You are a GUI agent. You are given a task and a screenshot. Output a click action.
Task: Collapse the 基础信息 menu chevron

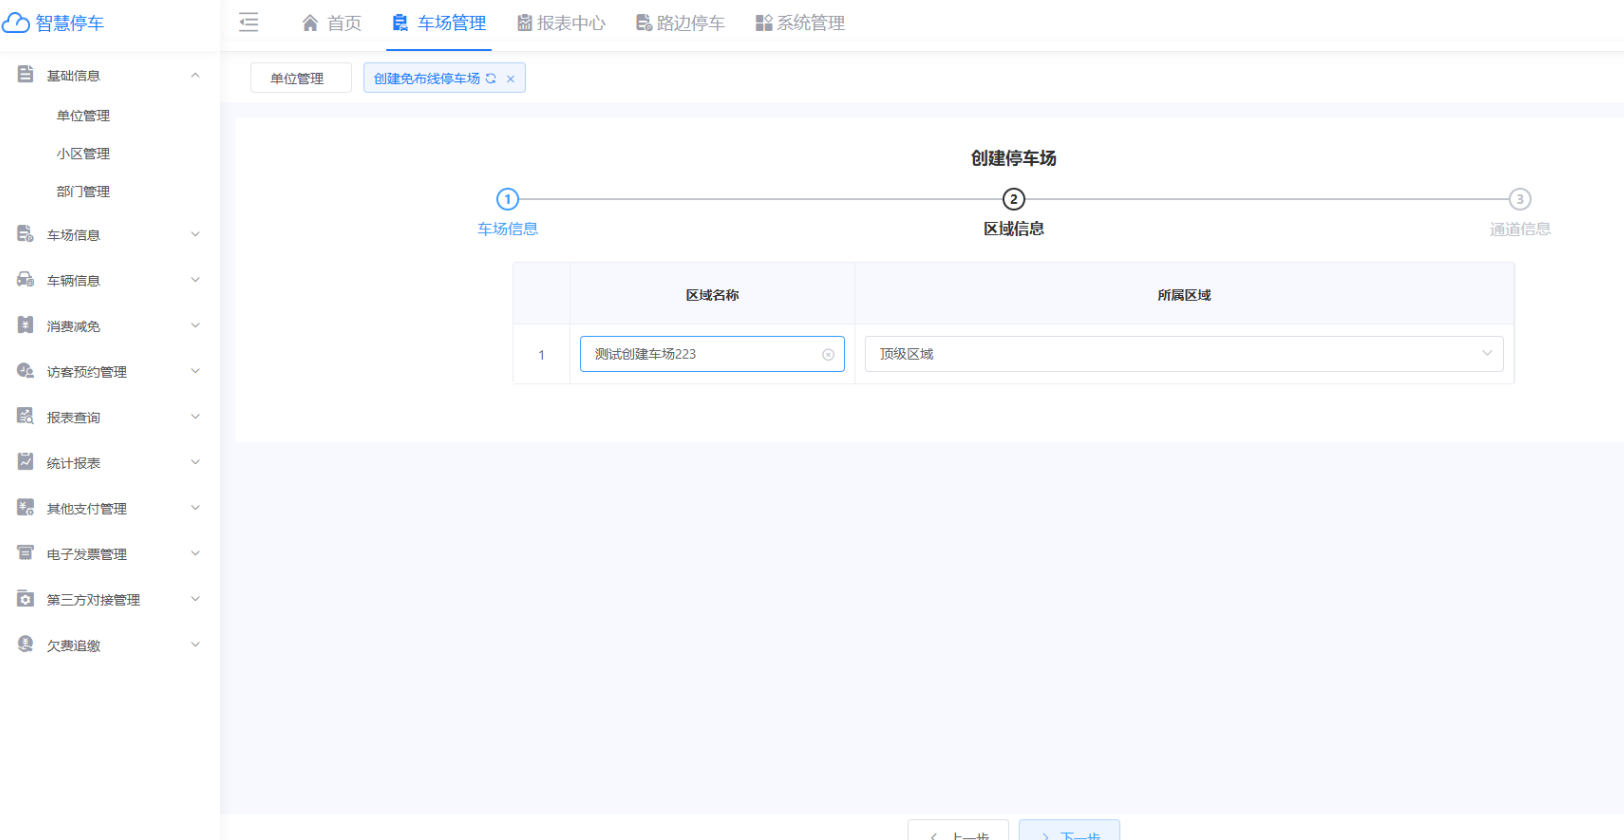point(196,75)
